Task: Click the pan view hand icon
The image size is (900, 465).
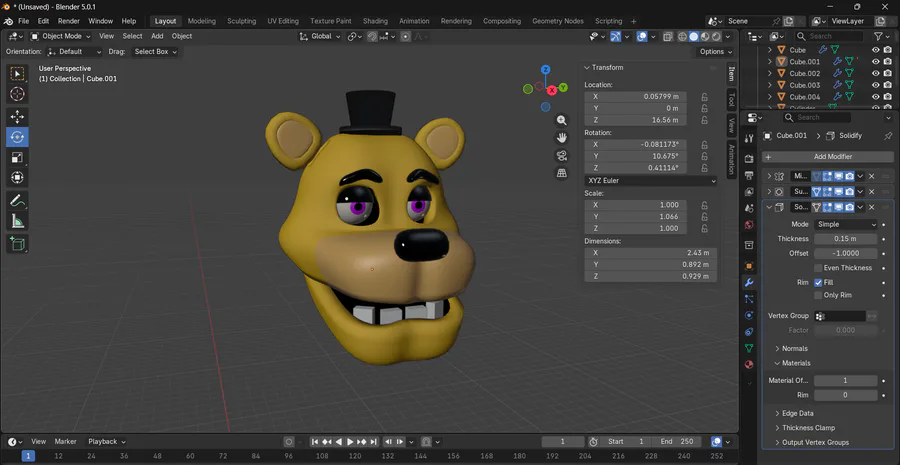Action: [561, 138]
